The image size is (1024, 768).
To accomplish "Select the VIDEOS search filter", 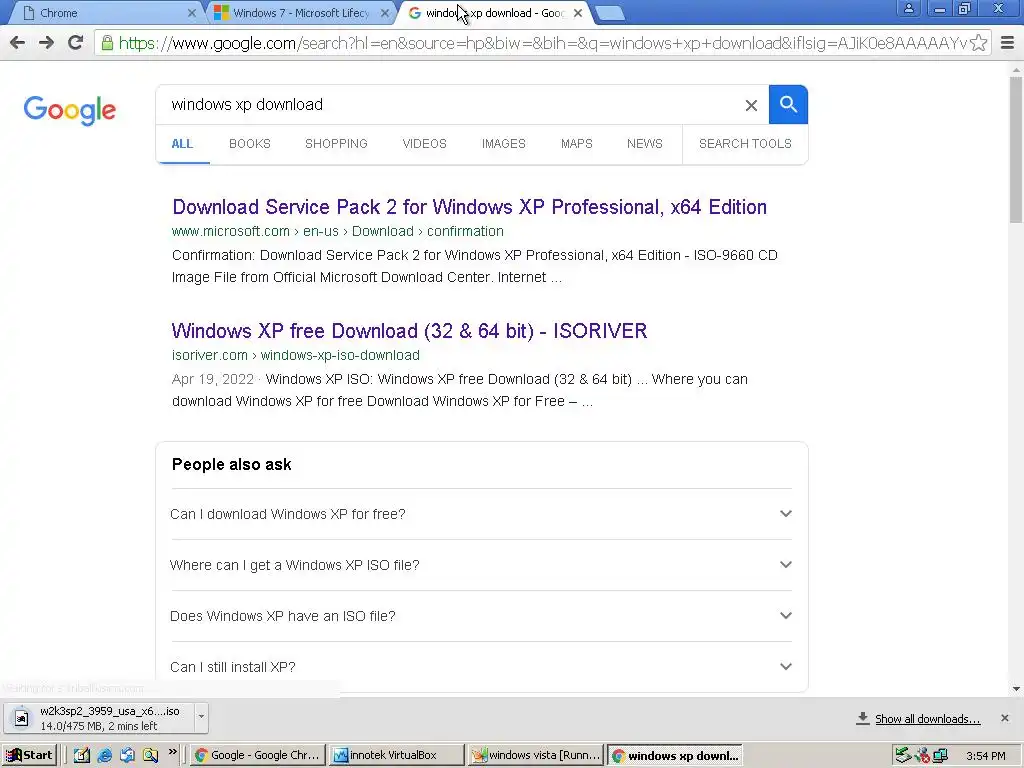I will 424,144.
